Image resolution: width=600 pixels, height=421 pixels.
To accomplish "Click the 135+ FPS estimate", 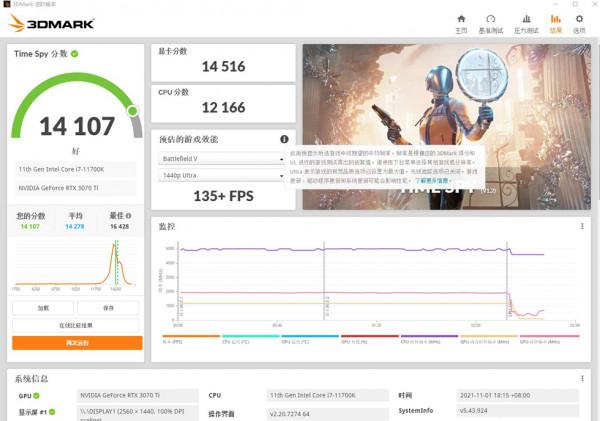I will tap(223, 196).
